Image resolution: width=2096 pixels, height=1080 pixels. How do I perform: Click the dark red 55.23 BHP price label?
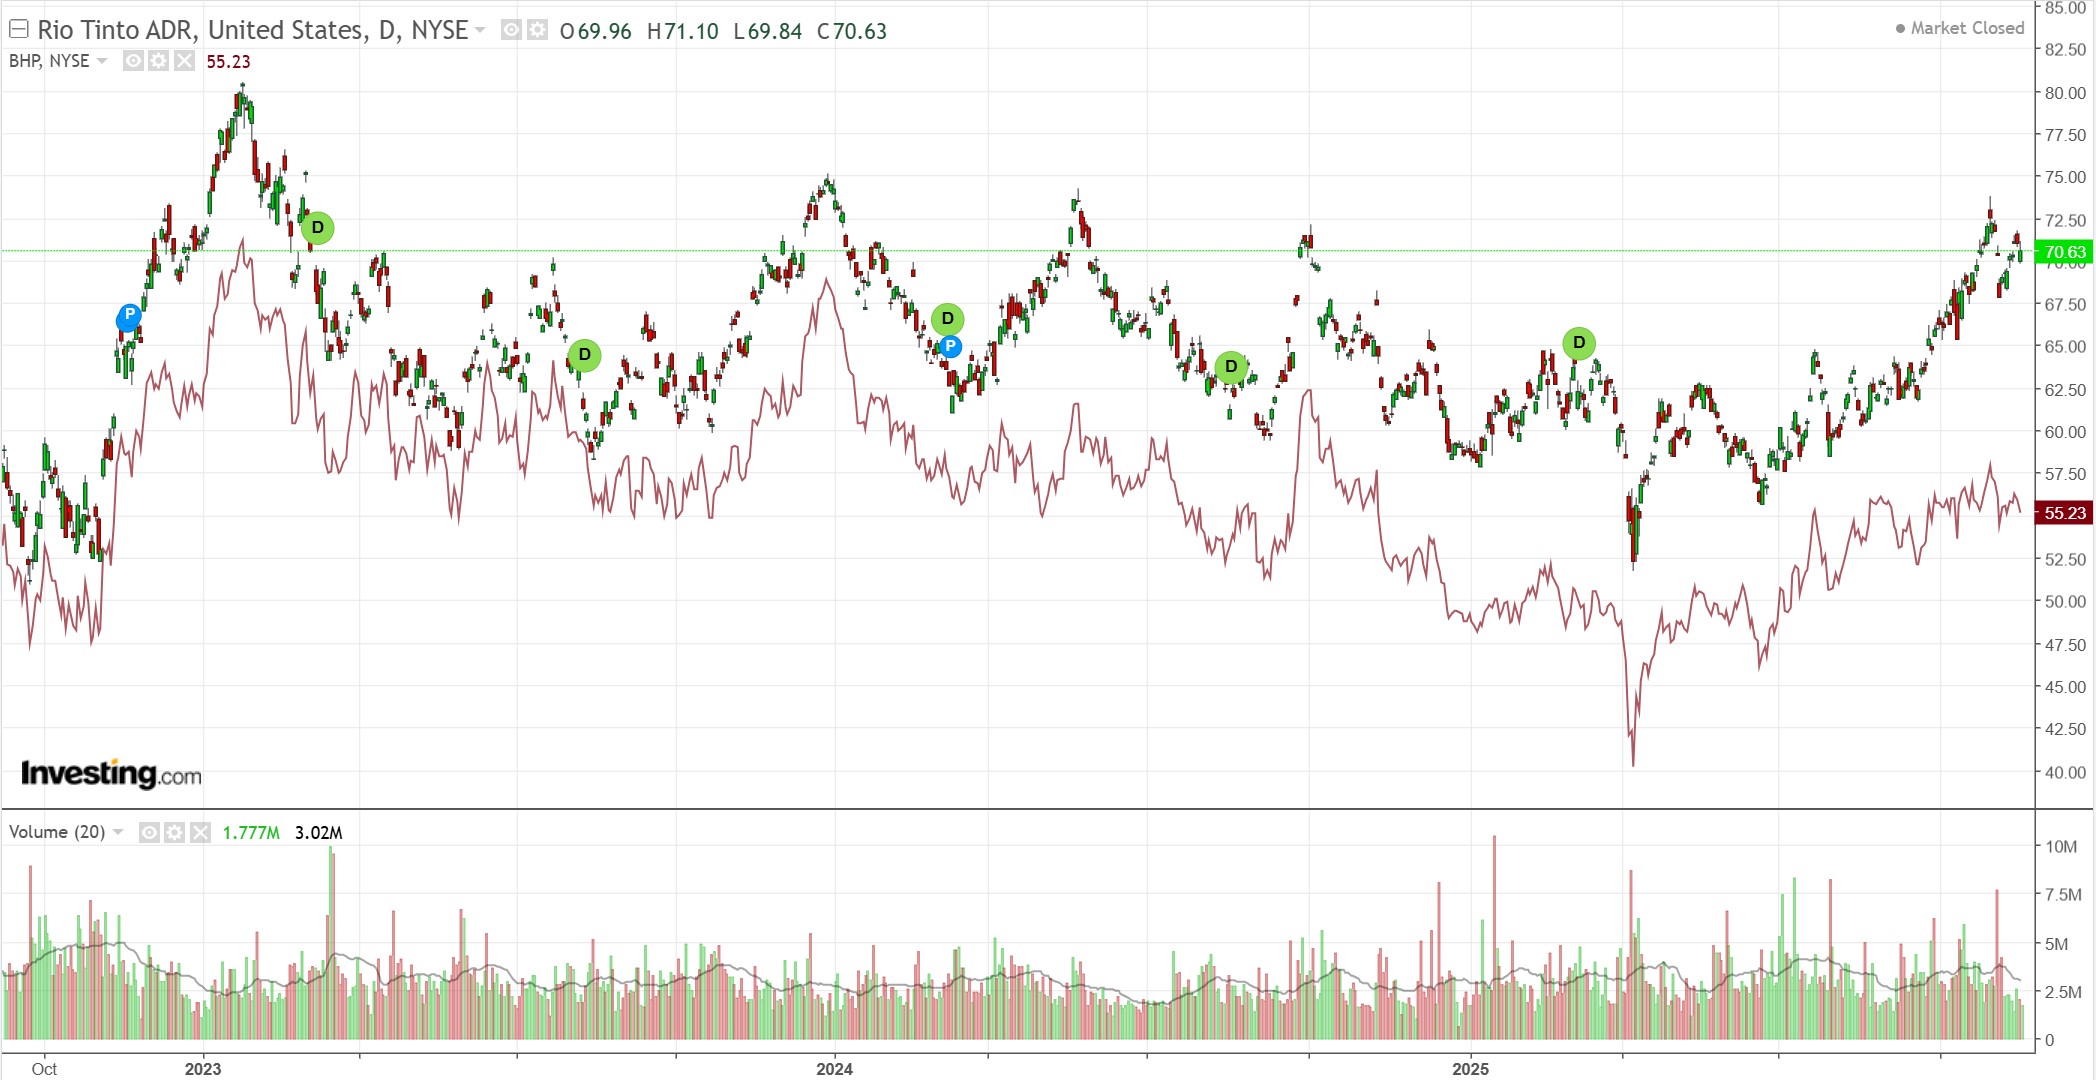pos(2064,513)
